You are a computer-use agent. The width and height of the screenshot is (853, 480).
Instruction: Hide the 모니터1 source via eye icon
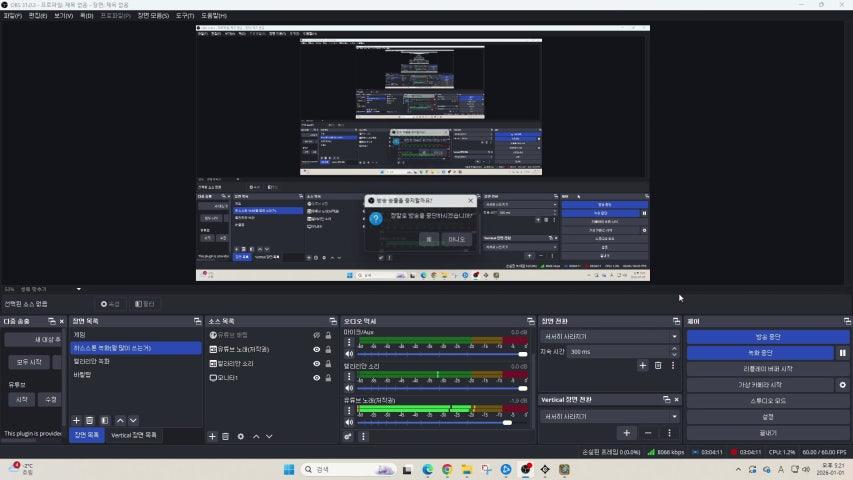[x=316, y=378]
